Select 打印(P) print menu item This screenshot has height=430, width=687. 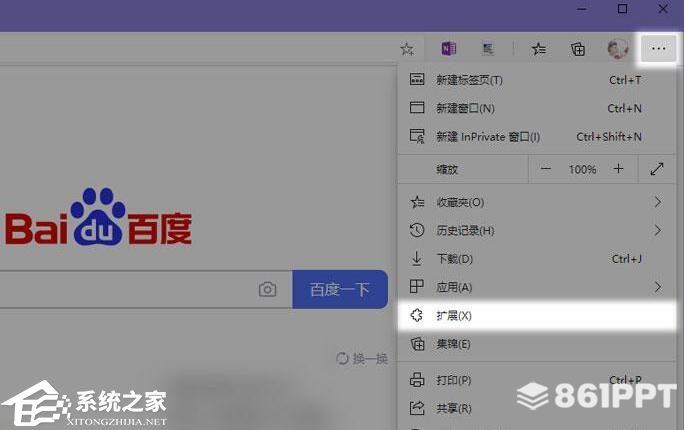(537, 380)
